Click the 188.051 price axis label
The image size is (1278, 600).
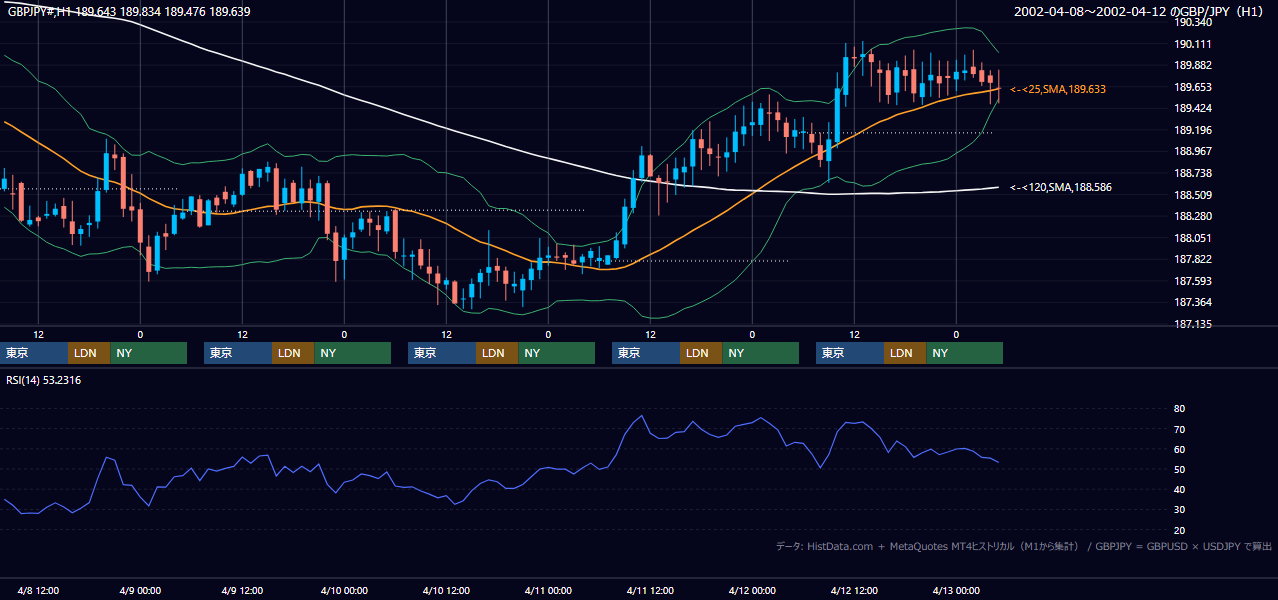[1195, 238]
